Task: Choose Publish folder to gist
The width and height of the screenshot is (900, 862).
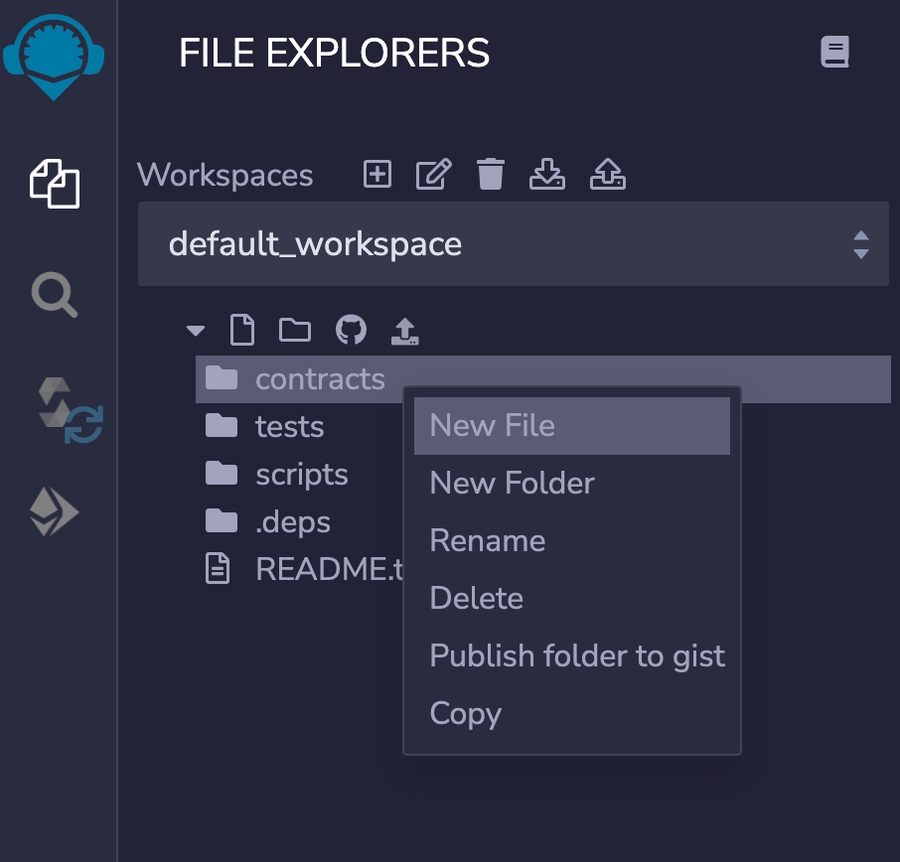Action: pos(577,655)
